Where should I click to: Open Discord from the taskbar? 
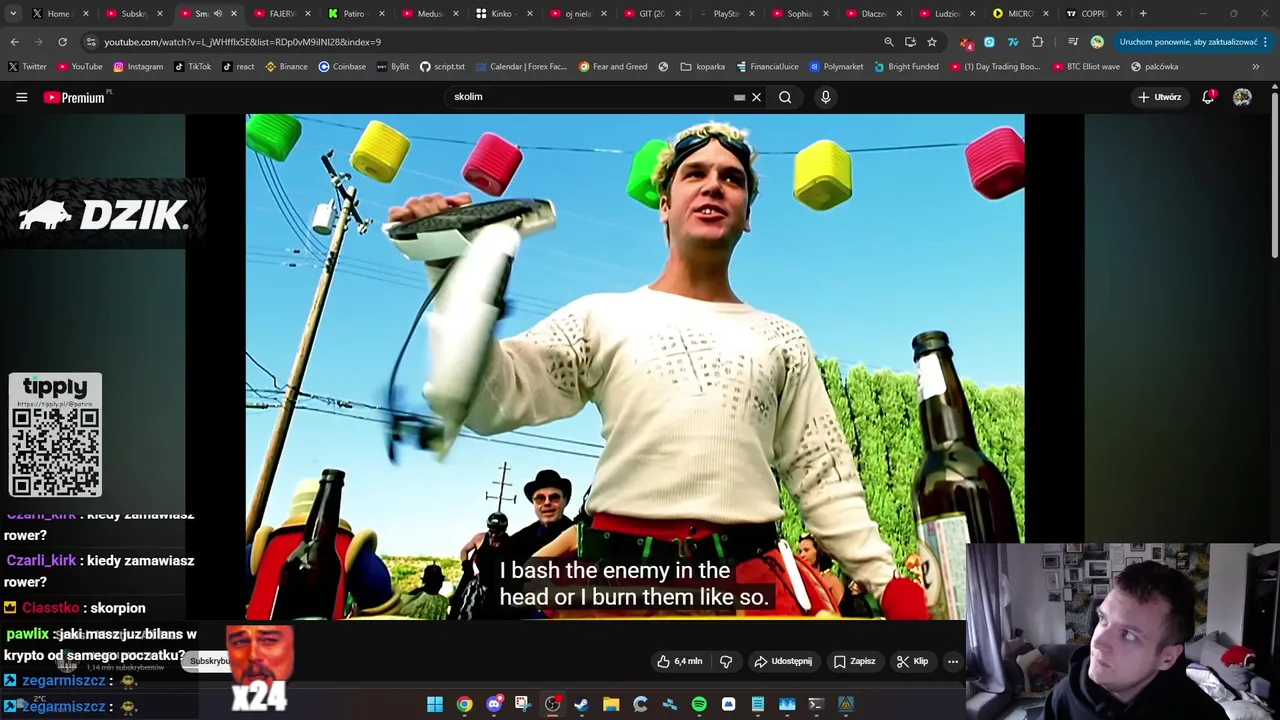pyautogui.click(x=494, y=704)
